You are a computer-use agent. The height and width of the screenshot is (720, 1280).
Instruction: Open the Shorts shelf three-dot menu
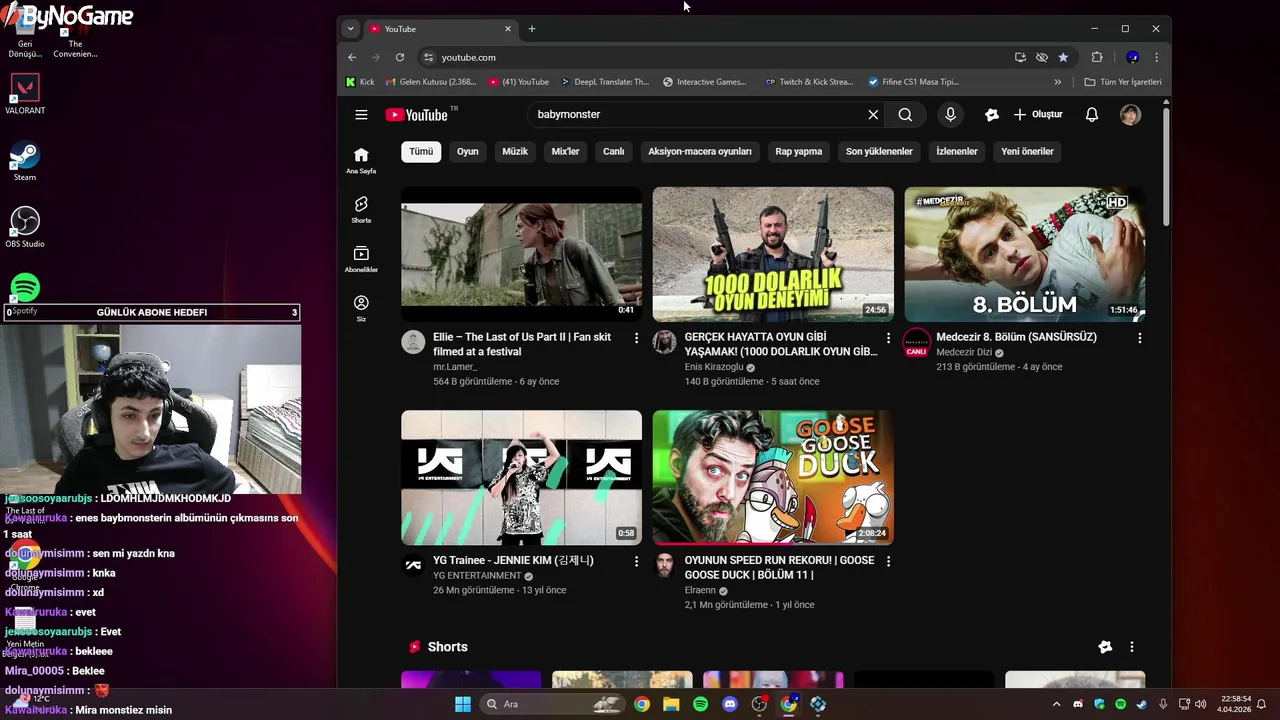tap(1132, 648)
